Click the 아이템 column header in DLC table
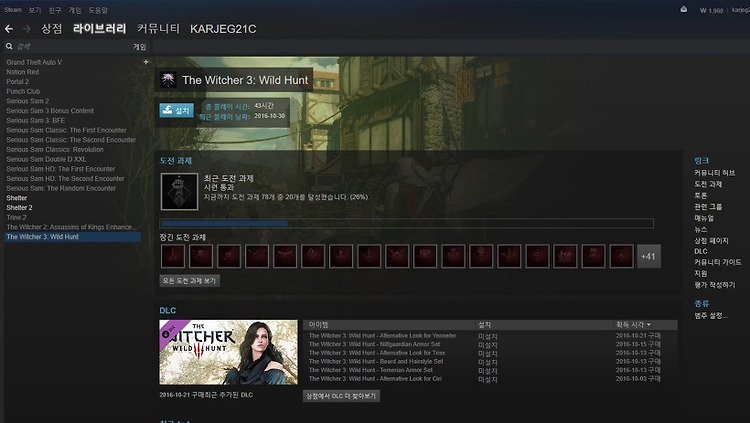This screenshot has height=423, width=750. (x=319, y=325)
